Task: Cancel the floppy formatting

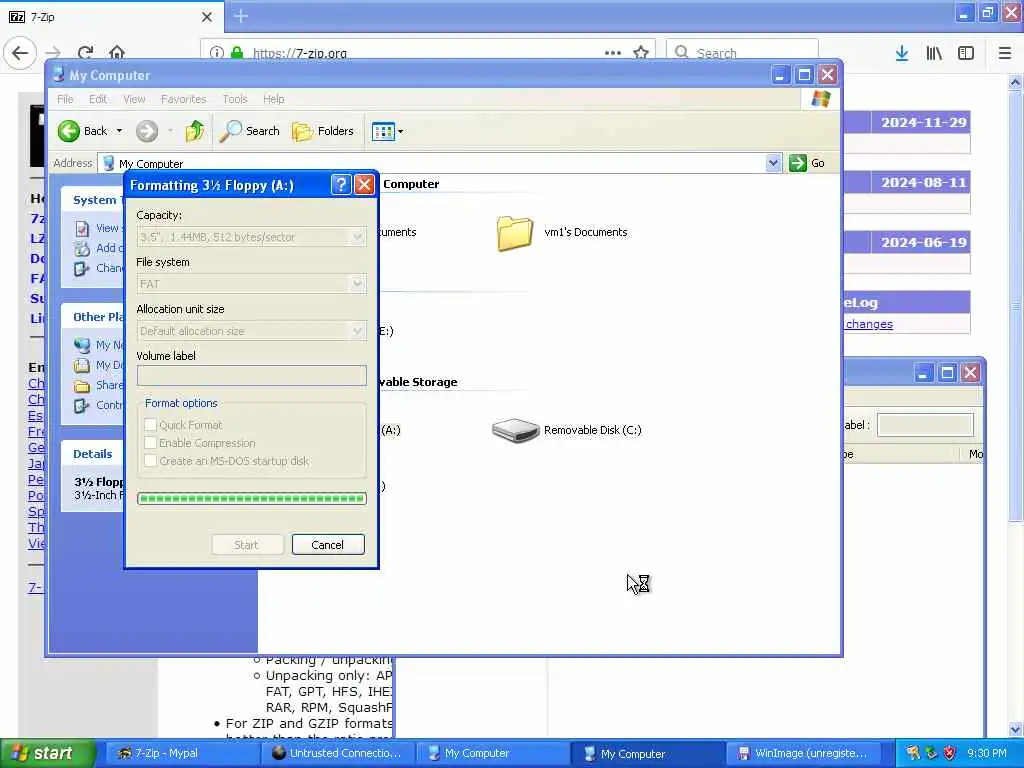Action: [x=328, y=545]
